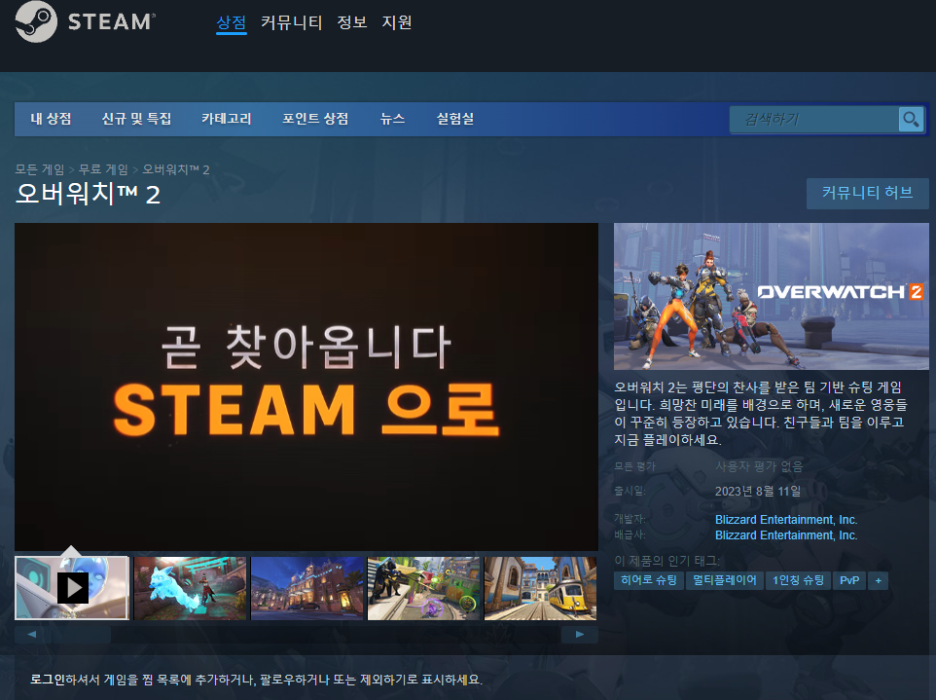Click the STEAM wordmark text
The height and width of the screenshot is (700, 936).
coord(112,22)
